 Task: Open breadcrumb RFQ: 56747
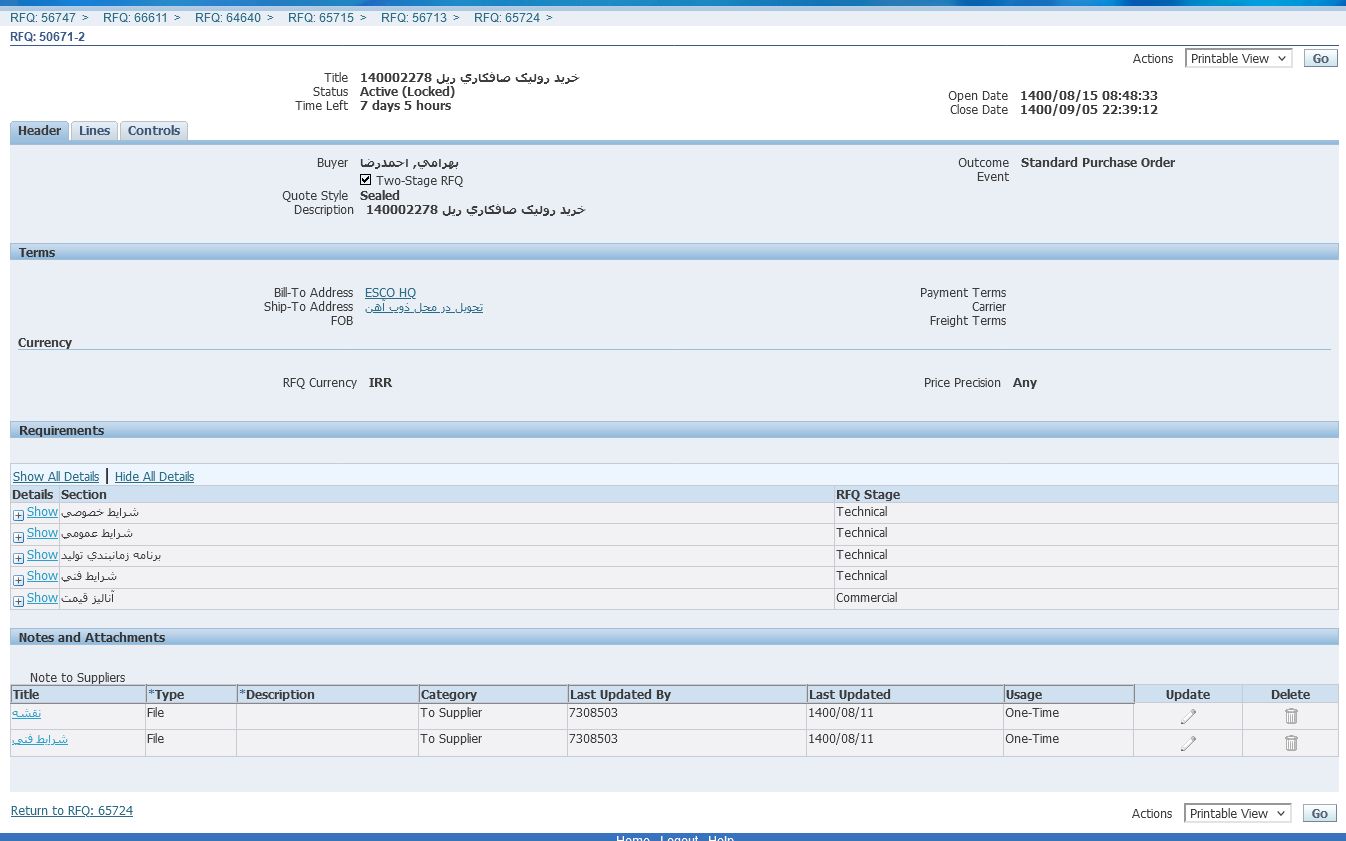(x=43, y=18)
